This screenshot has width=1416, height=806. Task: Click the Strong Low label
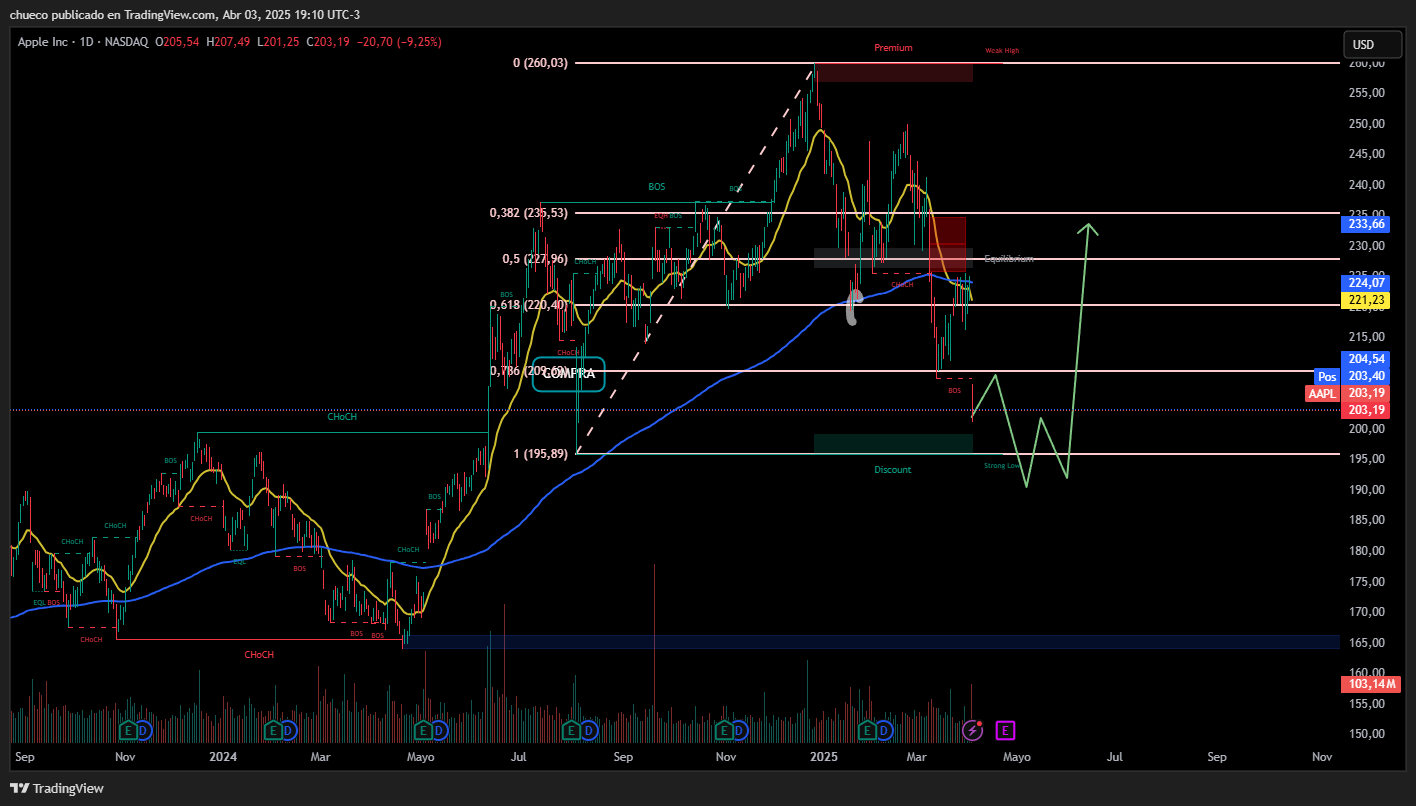pyautogui.click(x=1002, y=466)
